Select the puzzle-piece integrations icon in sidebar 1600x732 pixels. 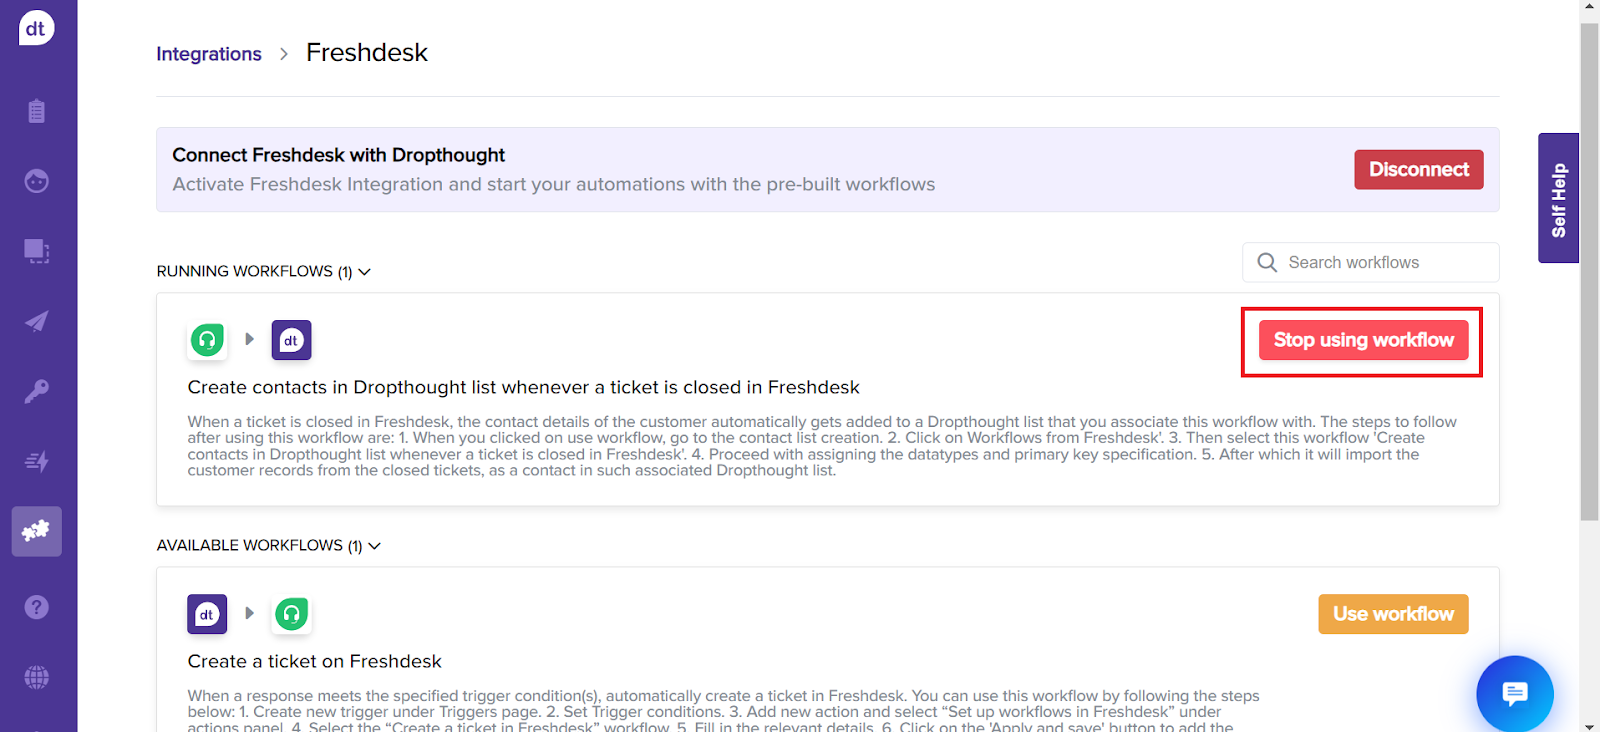[37, 531]
